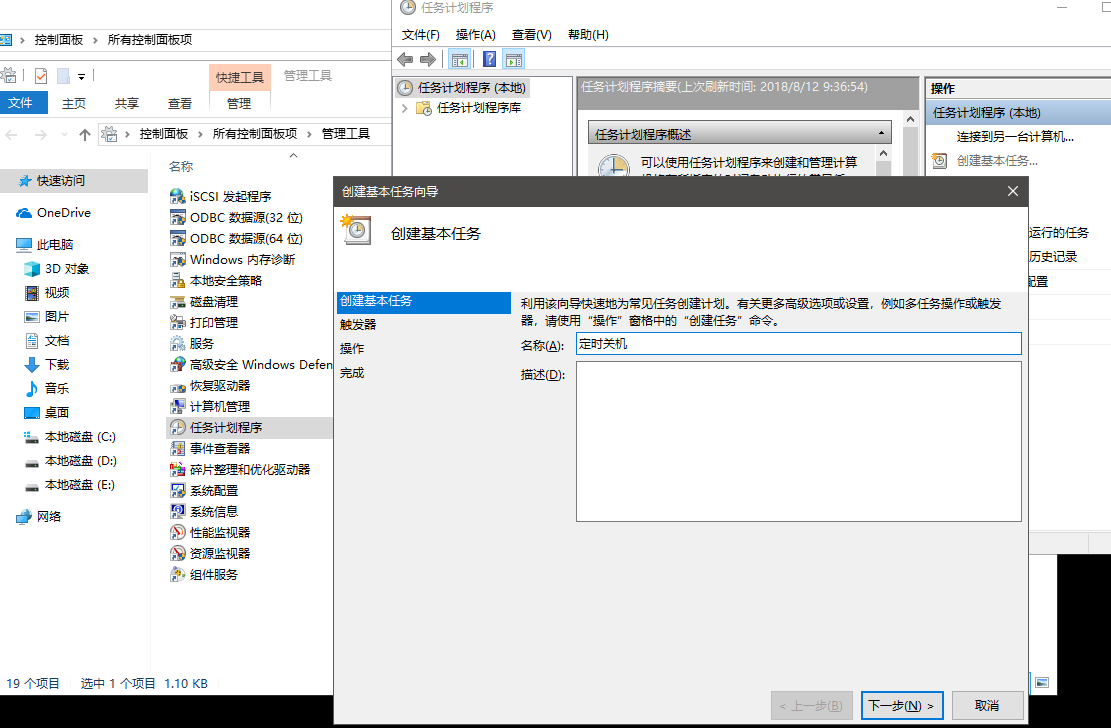The image size is (1111, 728).
Task: Click chevron after 所有控制面板项 in address bar
Action: pyautogui.click(x=309, y=134)
